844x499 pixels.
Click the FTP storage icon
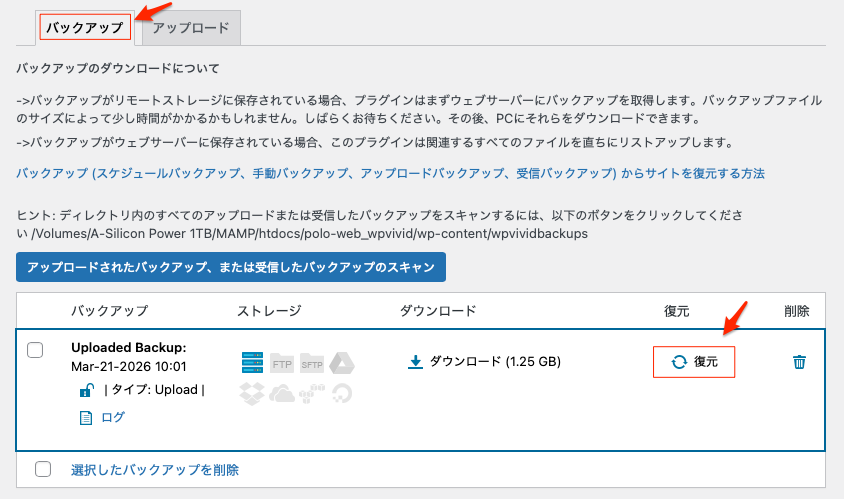coord(282,363)
